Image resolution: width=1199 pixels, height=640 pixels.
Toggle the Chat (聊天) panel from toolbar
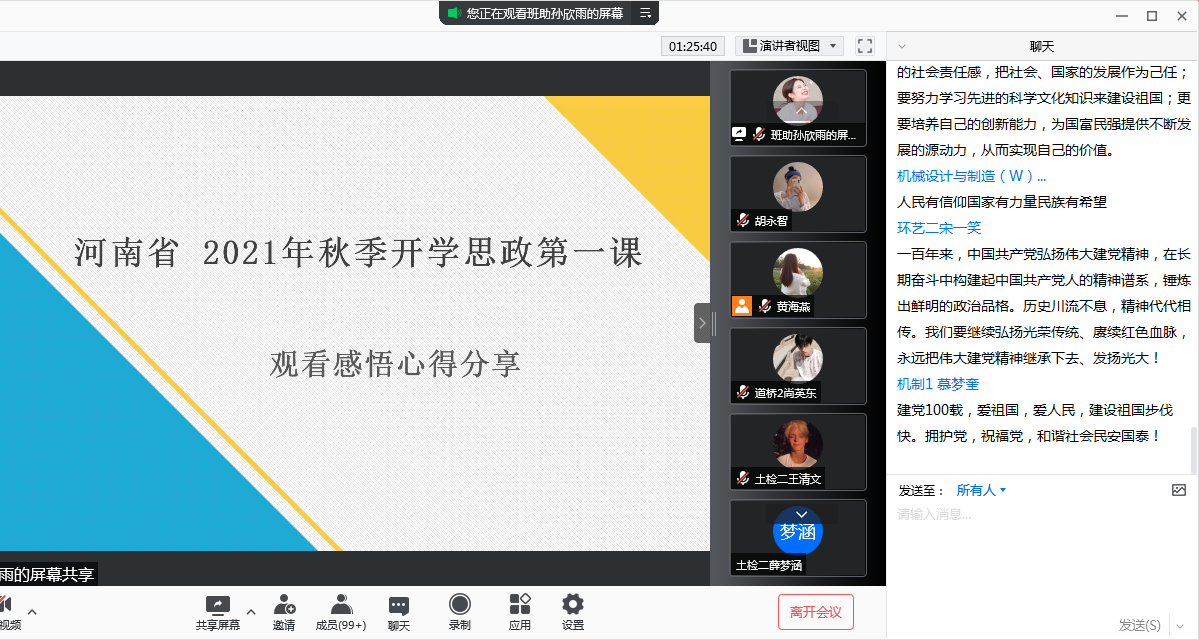(399, 612)
